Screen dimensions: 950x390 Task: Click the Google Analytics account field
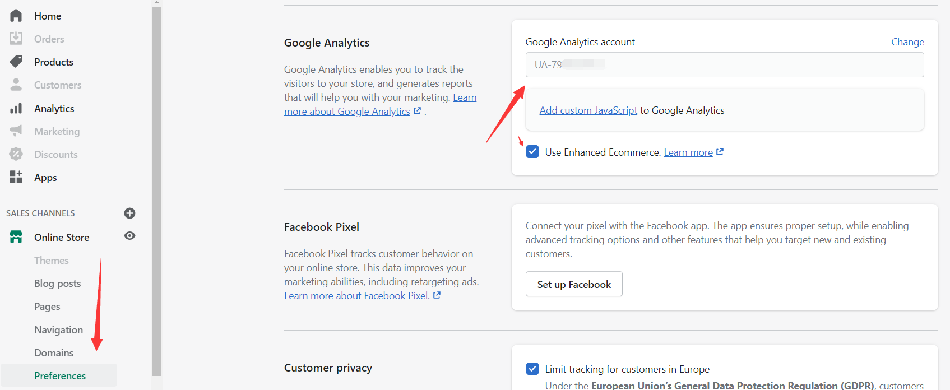tap(725, 64)
